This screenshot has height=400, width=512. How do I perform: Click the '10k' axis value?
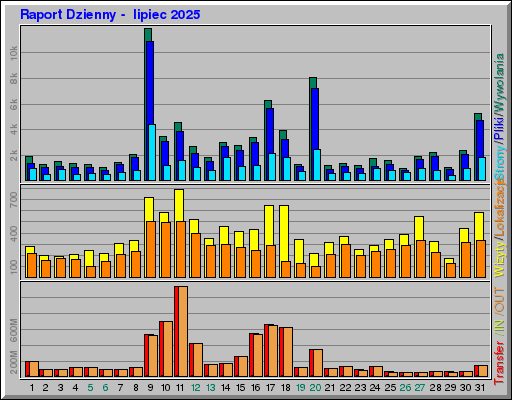pos(13,53)
